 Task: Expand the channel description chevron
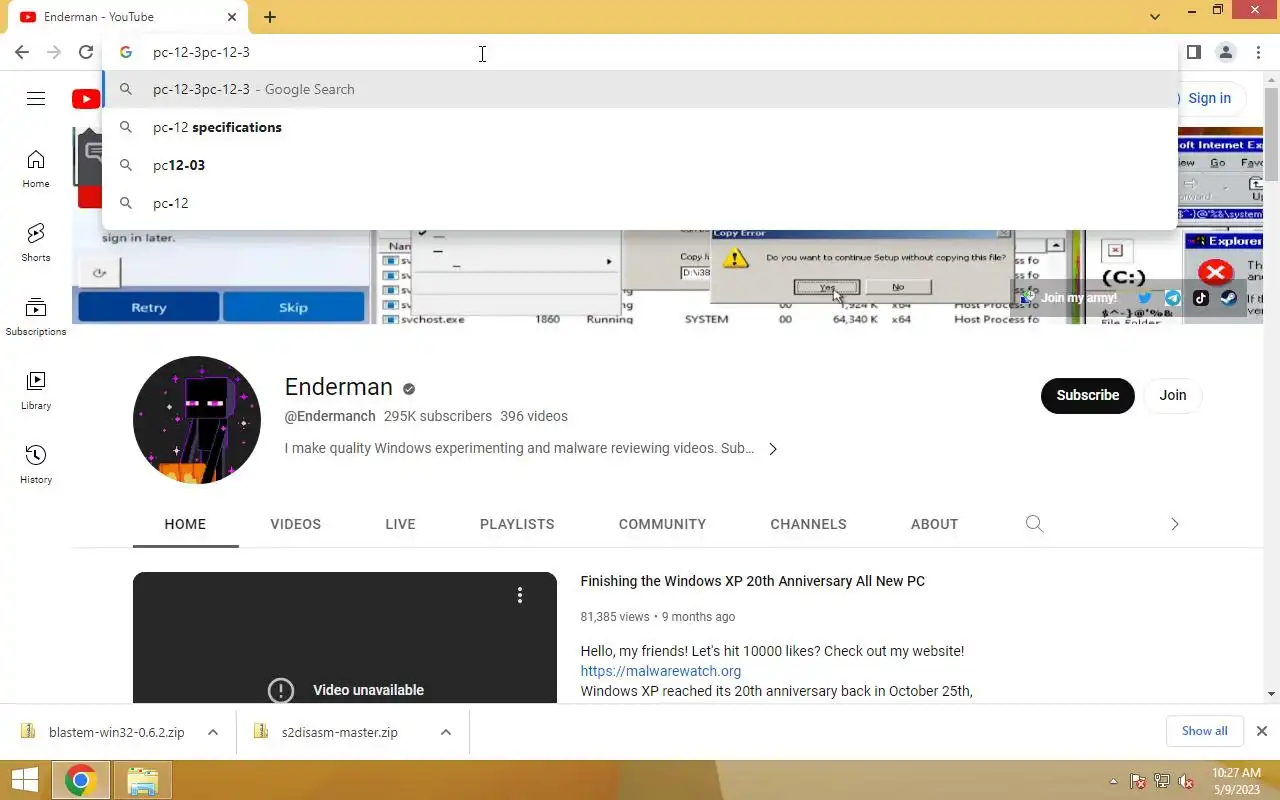point(773,449)
